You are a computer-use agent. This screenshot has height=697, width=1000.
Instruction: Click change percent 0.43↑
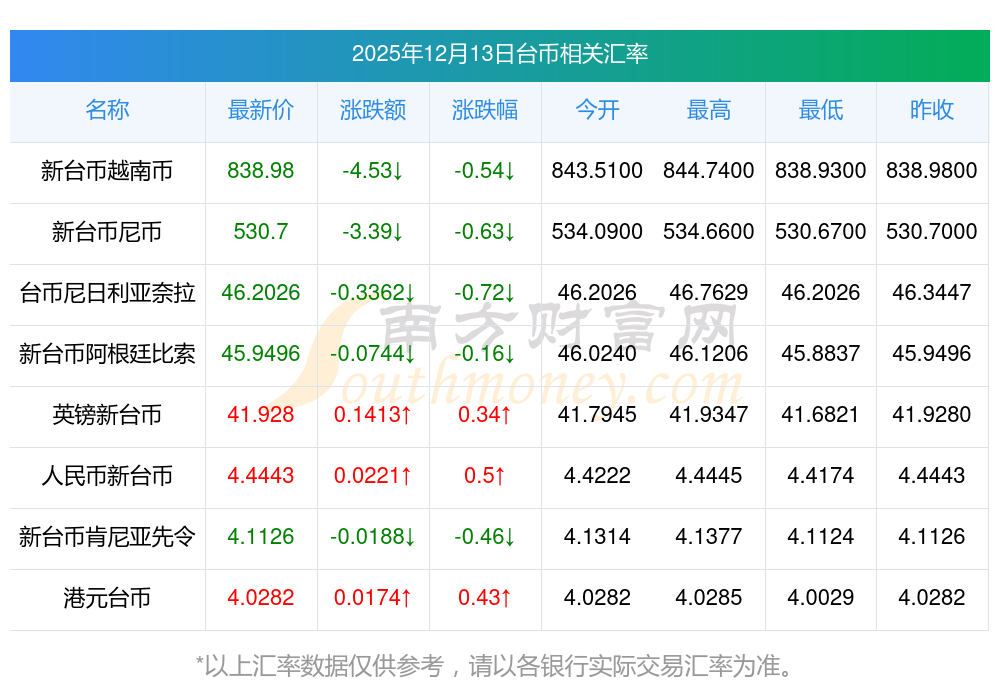point(485,598)
